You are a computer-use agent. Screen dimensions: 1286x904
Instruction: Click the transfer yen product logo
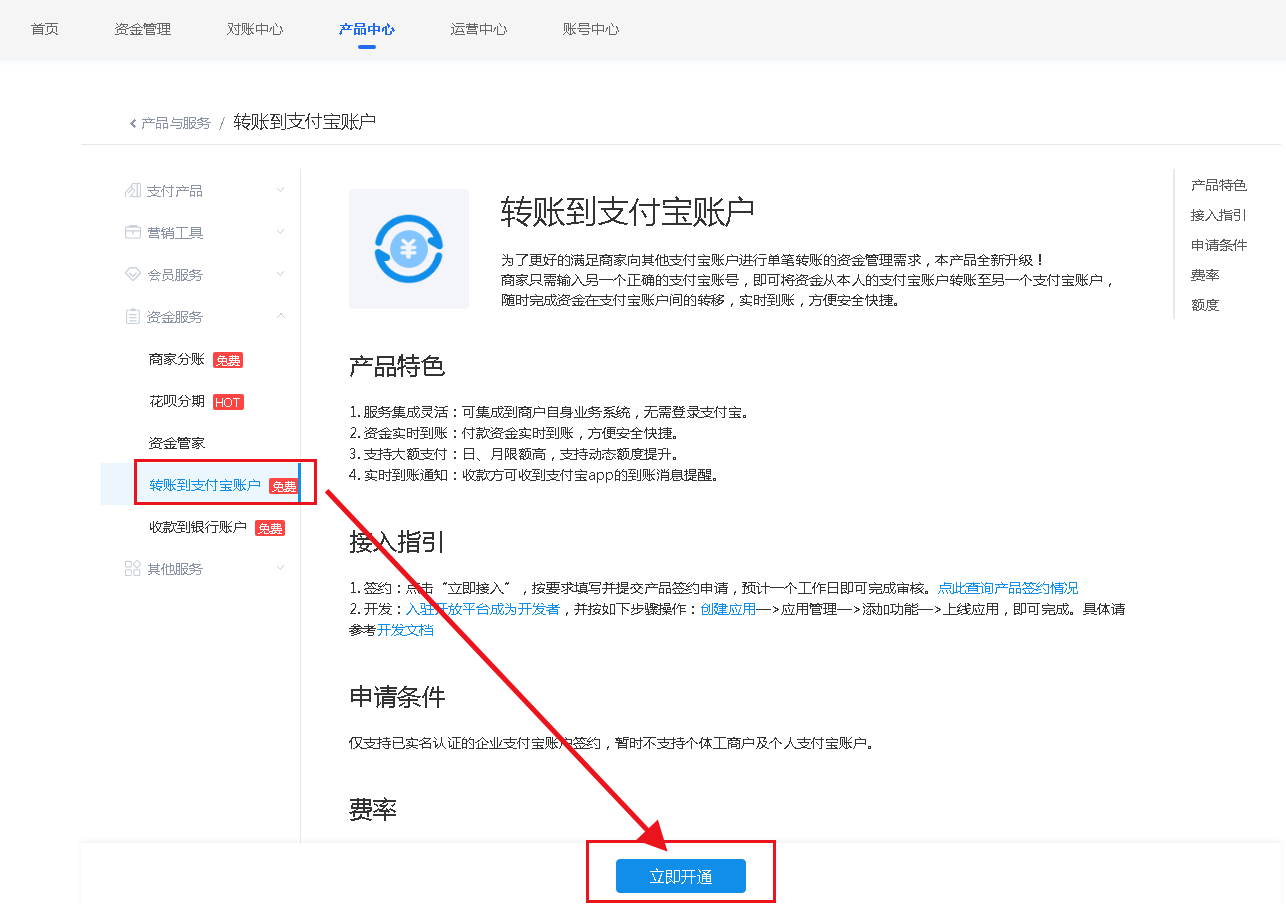[x=409, y=249]
